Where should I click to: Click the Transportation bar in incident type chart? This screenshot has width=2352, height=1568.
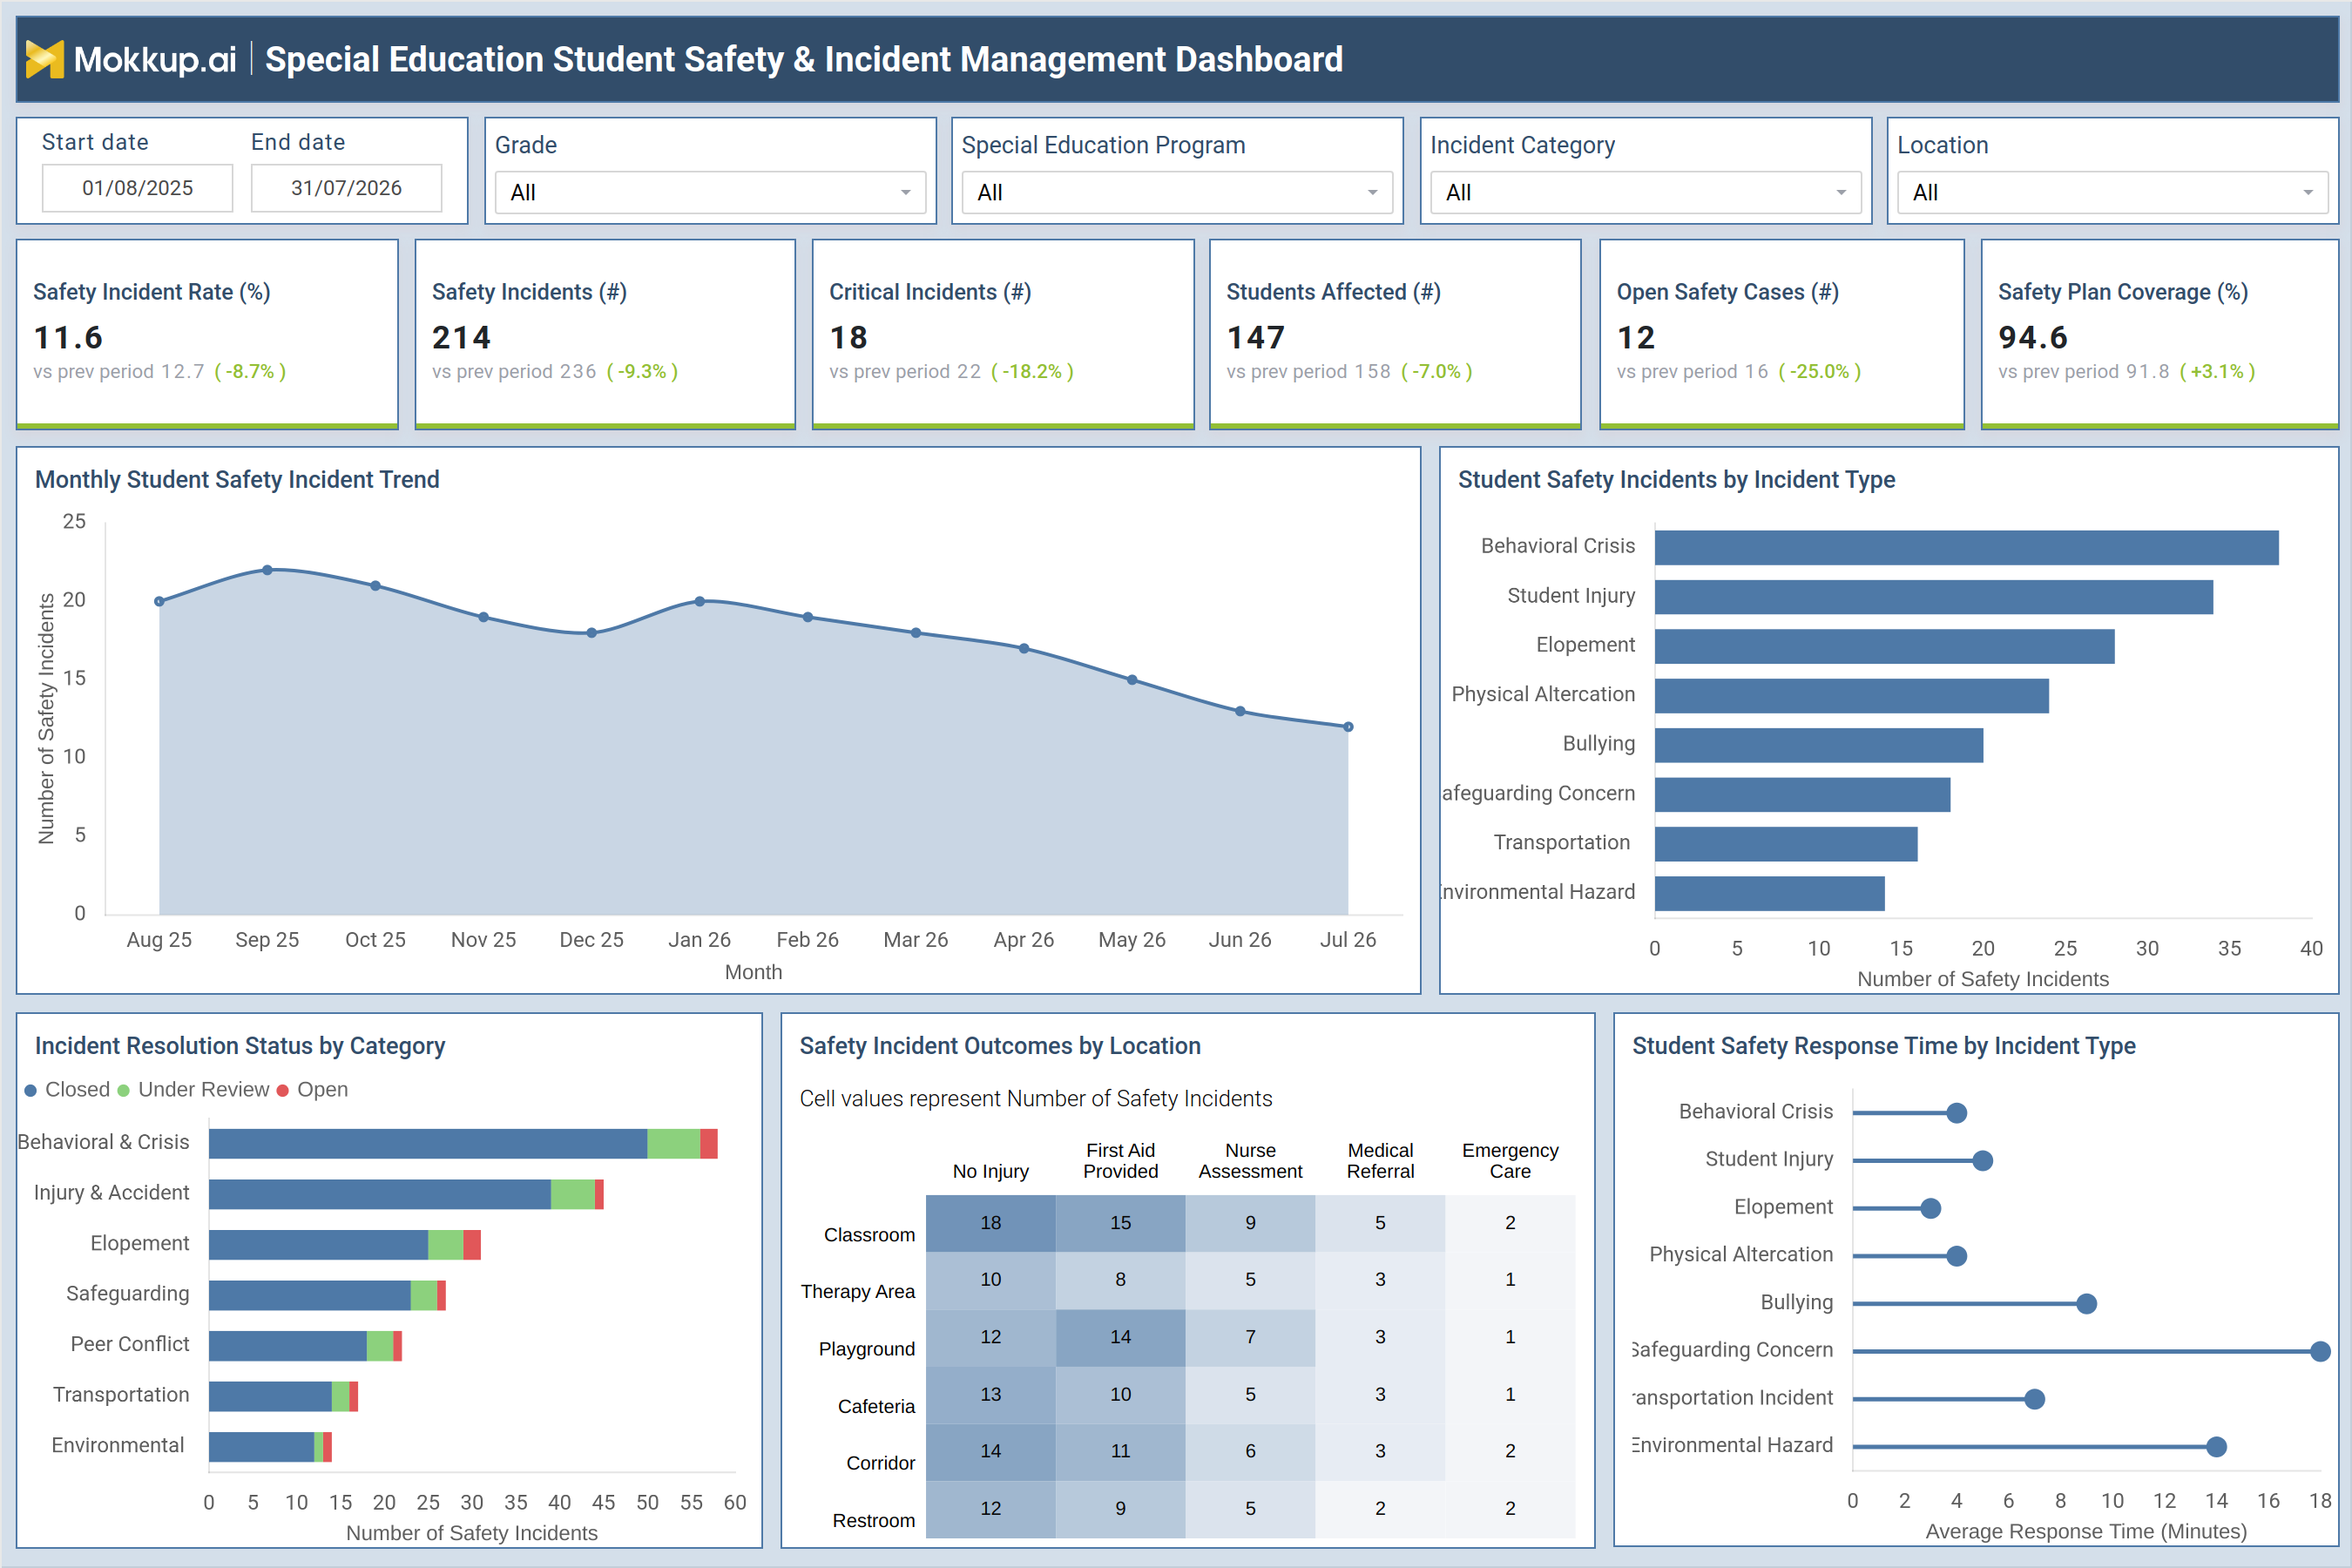coord(1786,844)
